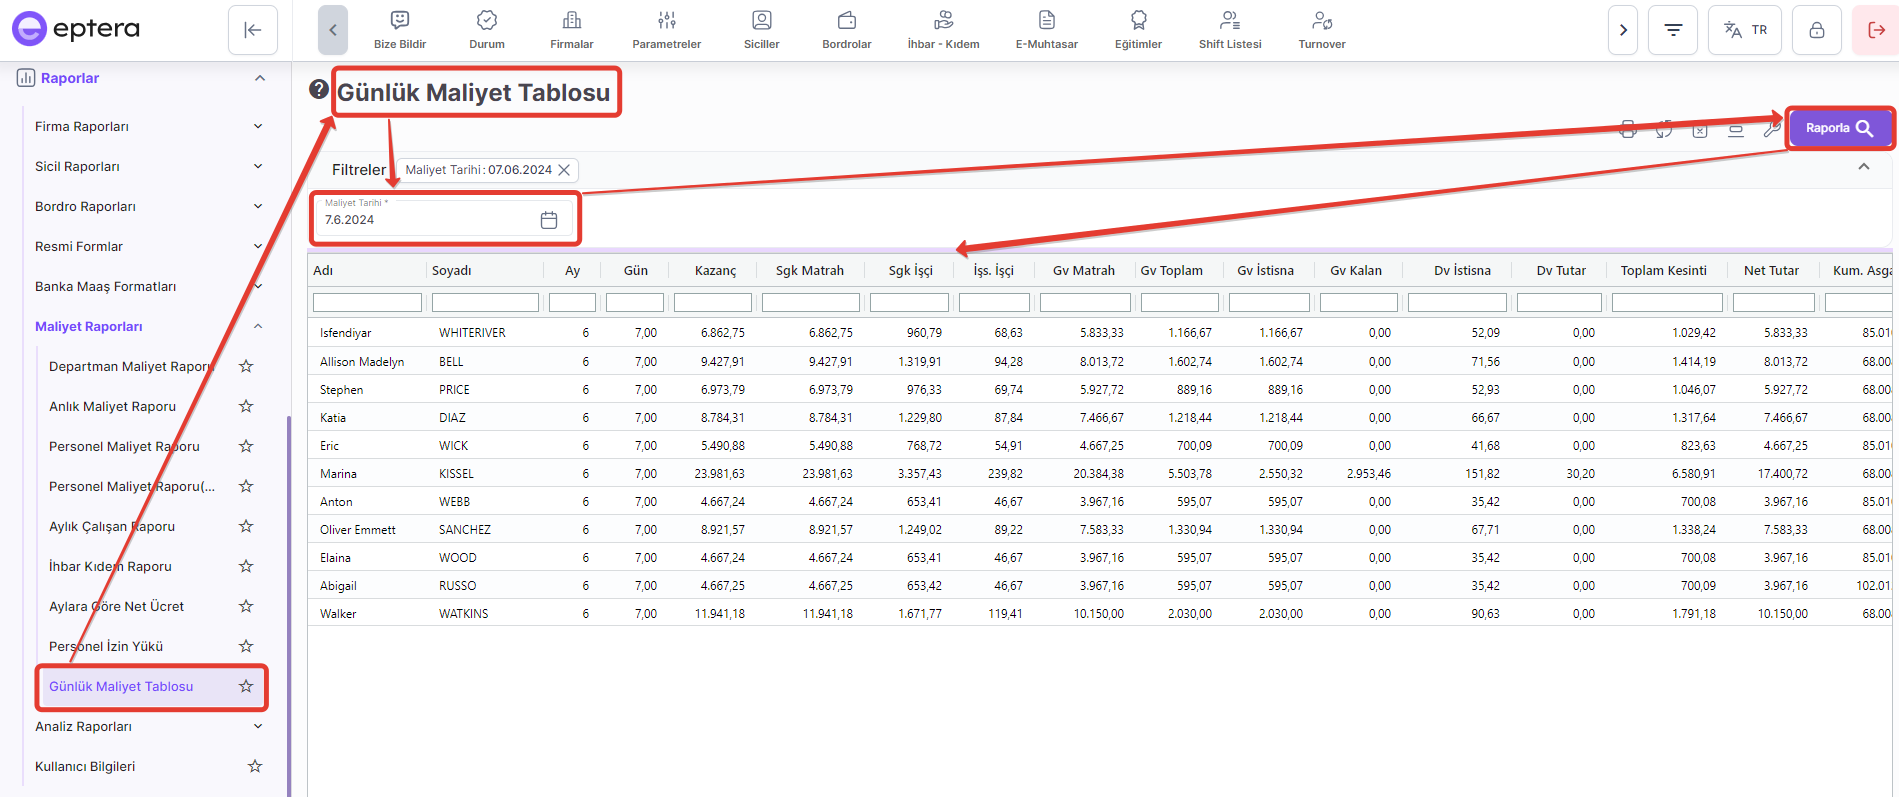This screenshot has width=1899, height=797.
Task: Click the Turnover toolbar icon
Action: [x=1321, y=30]
